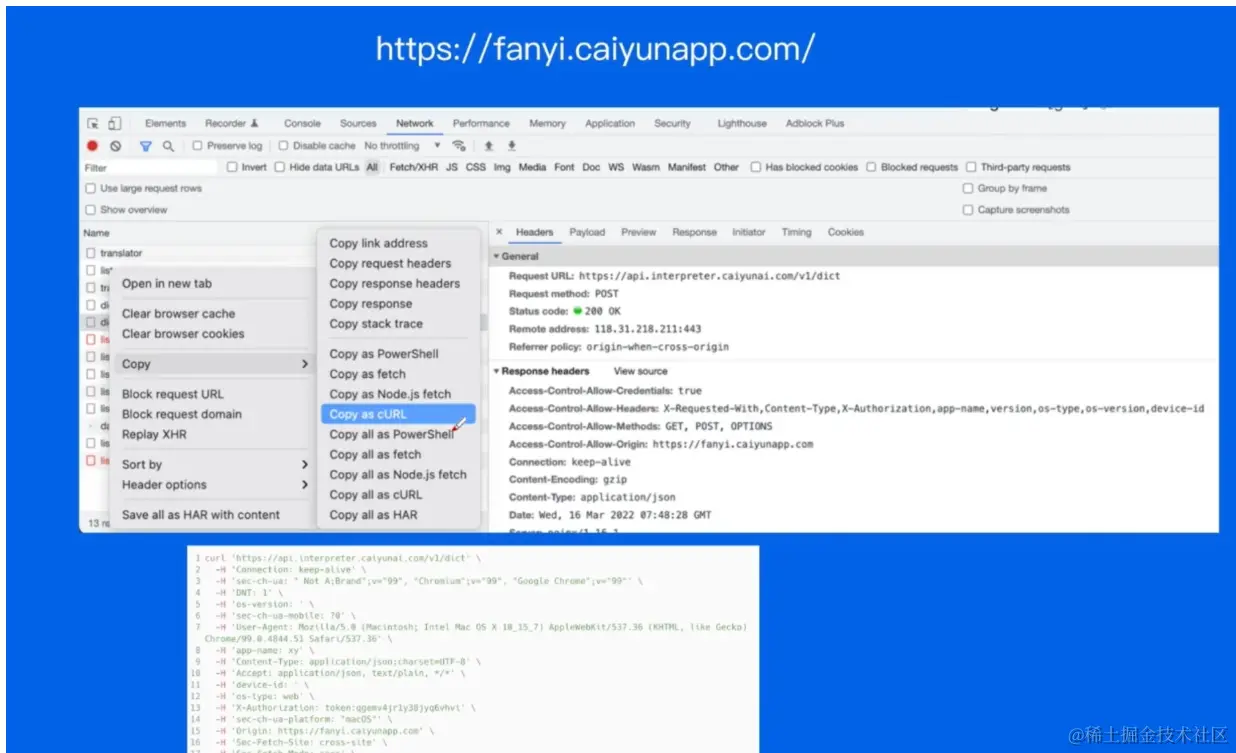Stop recording with the red record button

(x=93, y=146)
